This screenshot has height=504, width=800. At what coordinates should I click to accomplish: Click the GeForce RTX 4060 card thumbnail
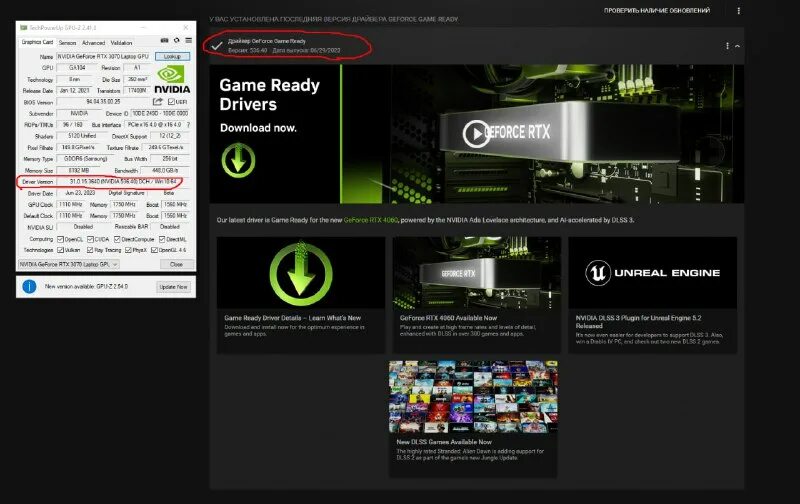pyautogui.click(x=477, y=272)
